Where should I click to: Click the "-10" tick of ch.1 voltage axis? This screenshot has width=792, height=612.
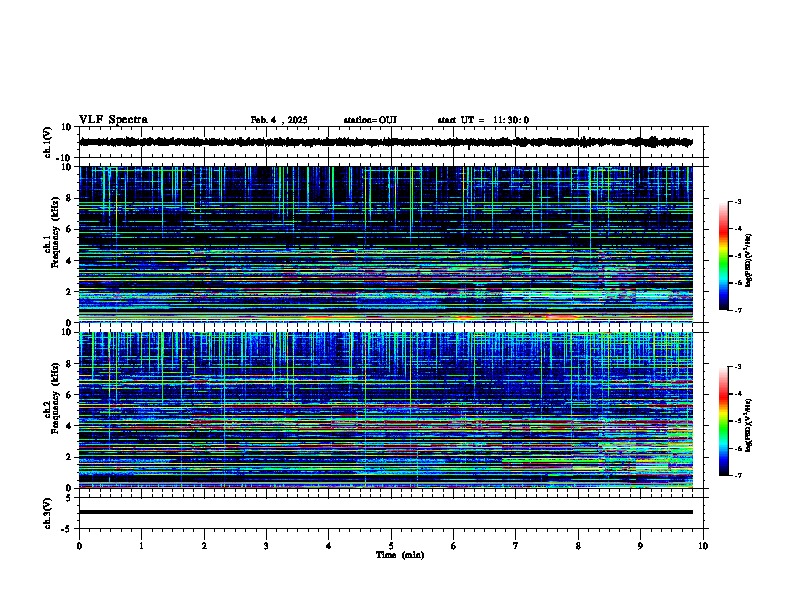click(65, 158)
